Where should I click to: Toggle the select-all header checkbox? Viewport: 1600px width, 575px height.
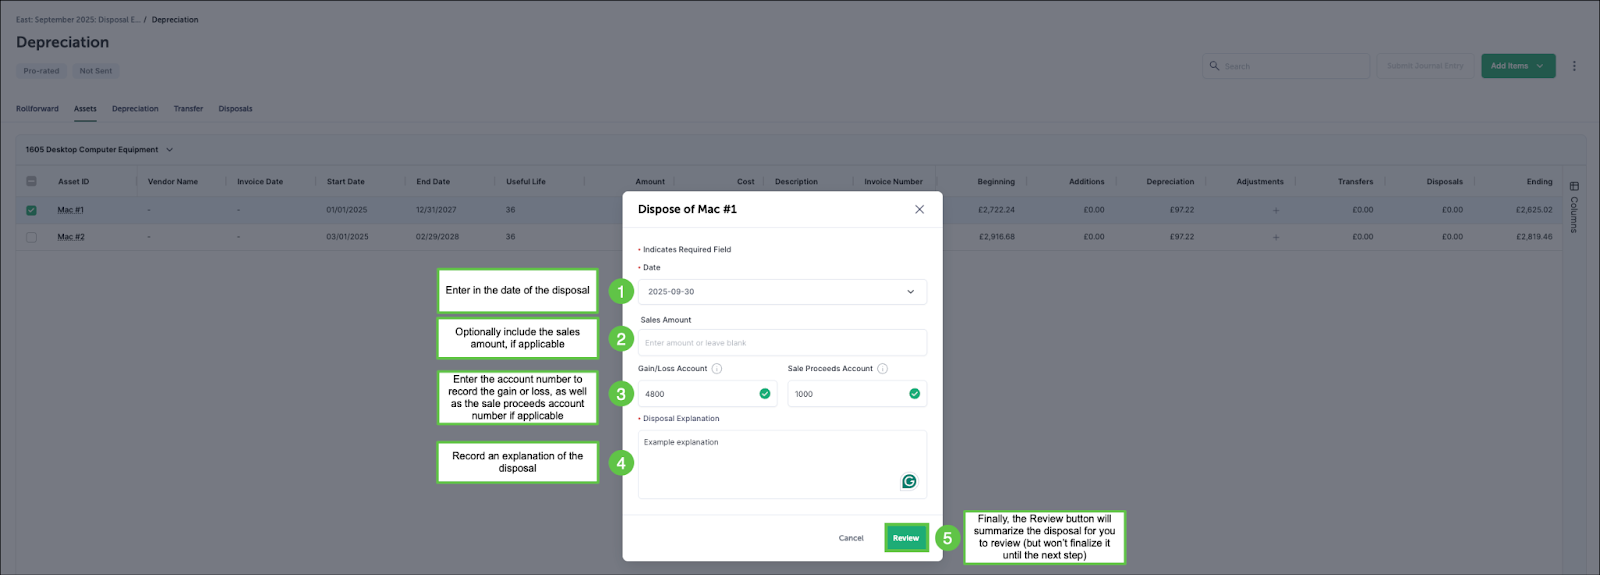pyautogui.click(x=31, y=181)
